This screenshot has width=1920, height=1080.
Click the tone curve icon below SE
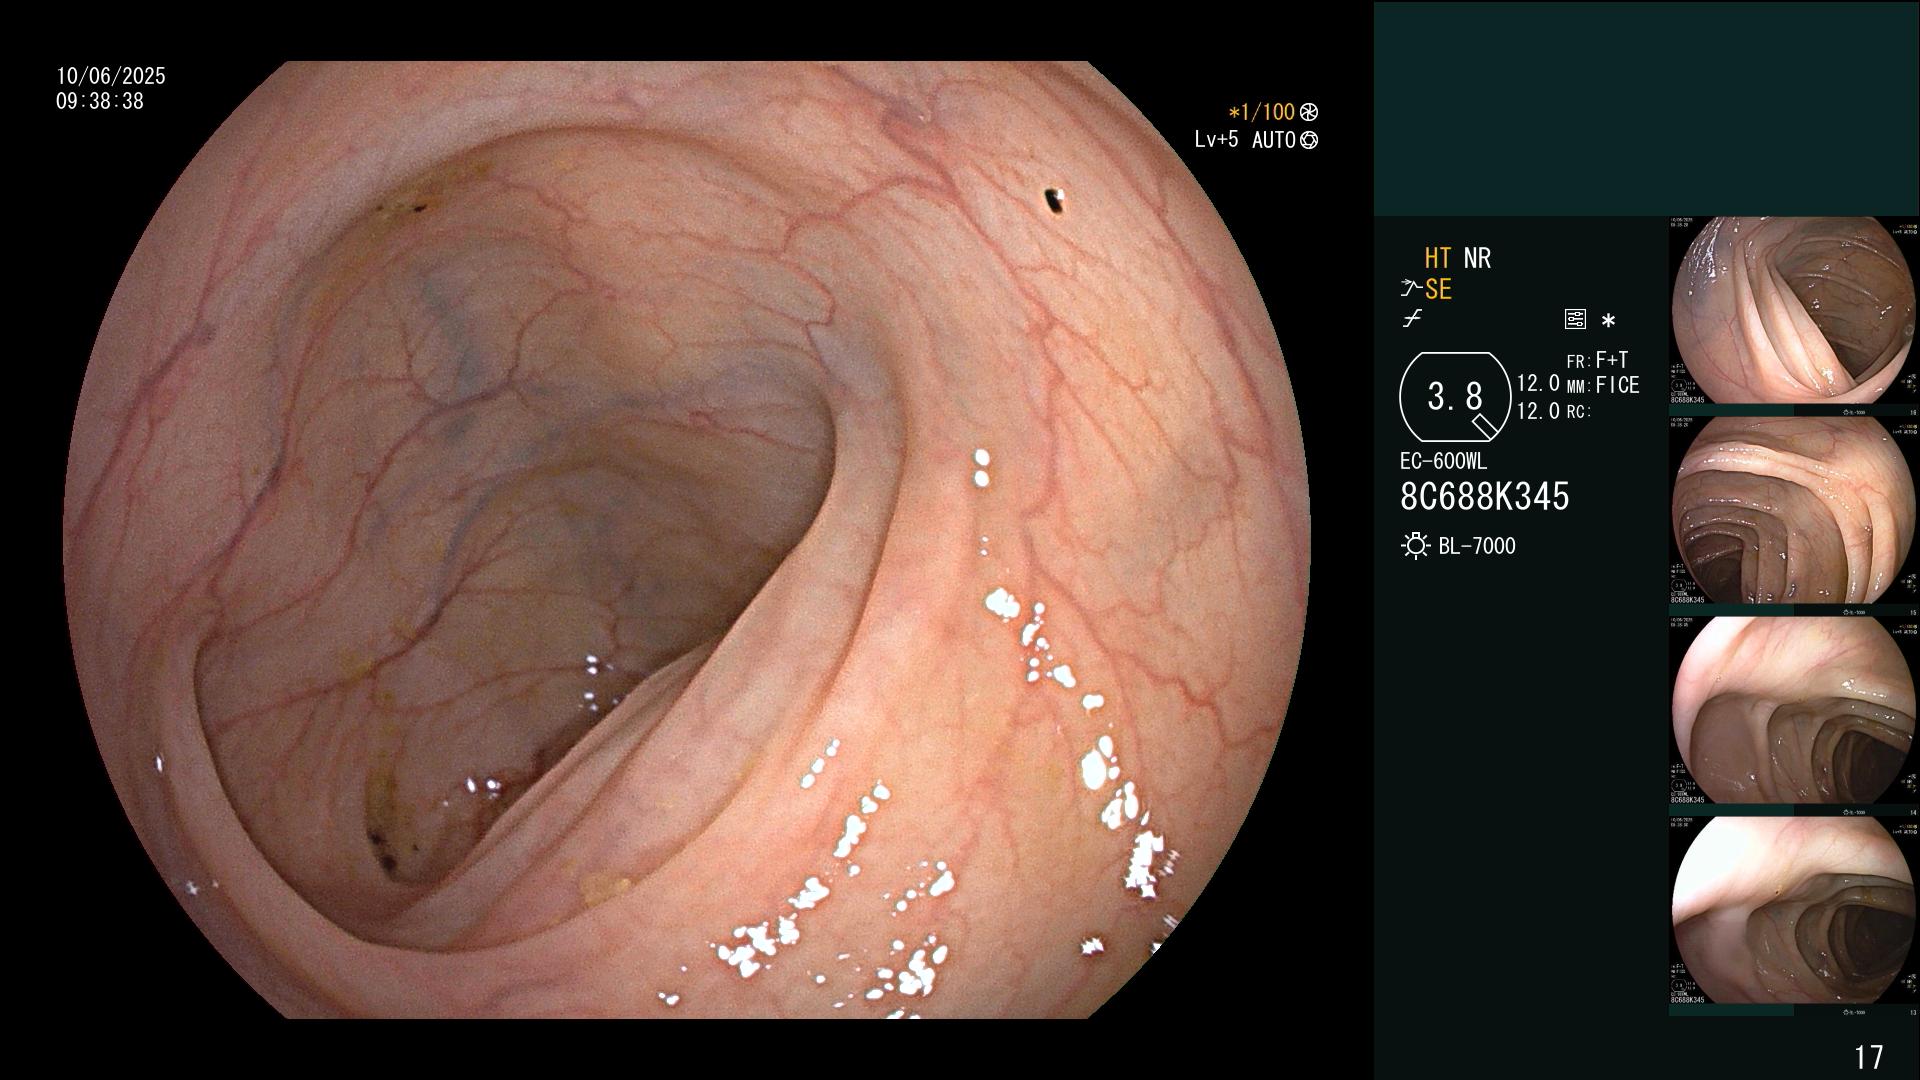click(1412, 319)
